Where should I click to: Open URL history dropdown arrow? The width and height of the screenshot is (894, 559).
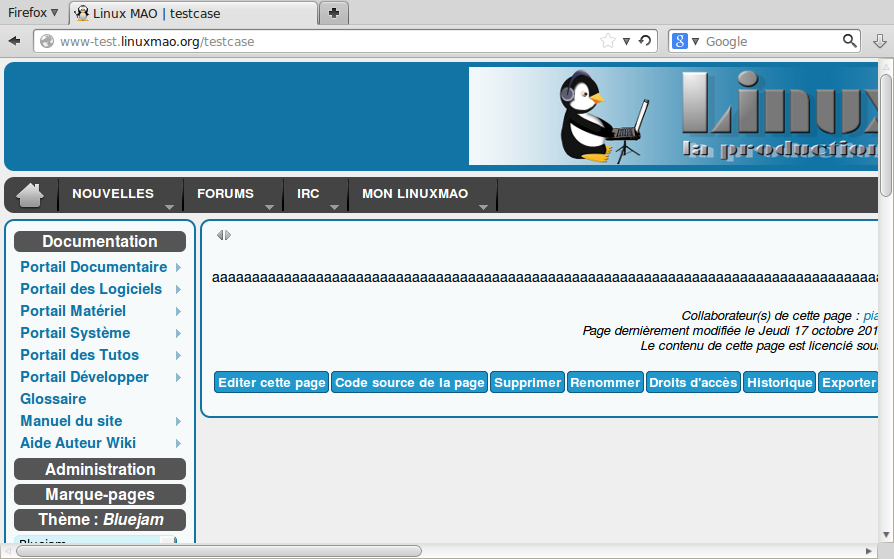626,41
